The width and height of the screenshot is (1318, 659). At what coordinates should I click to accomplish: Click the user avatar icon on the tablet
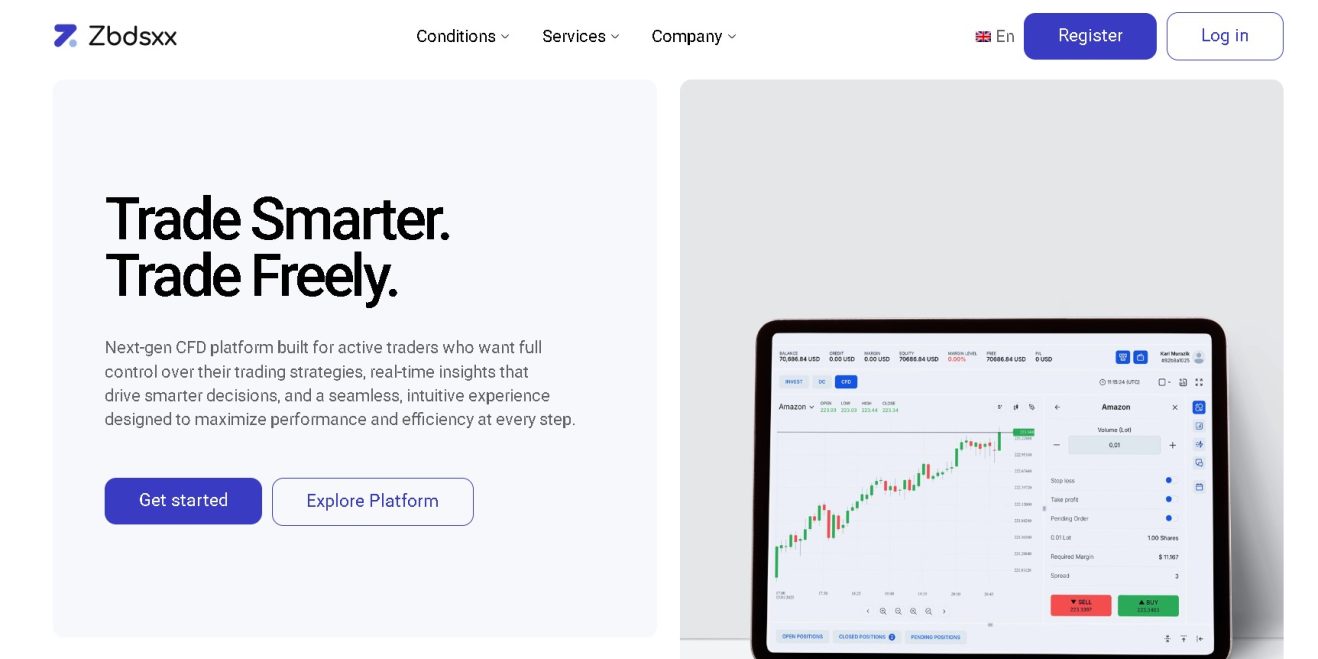1199,357
